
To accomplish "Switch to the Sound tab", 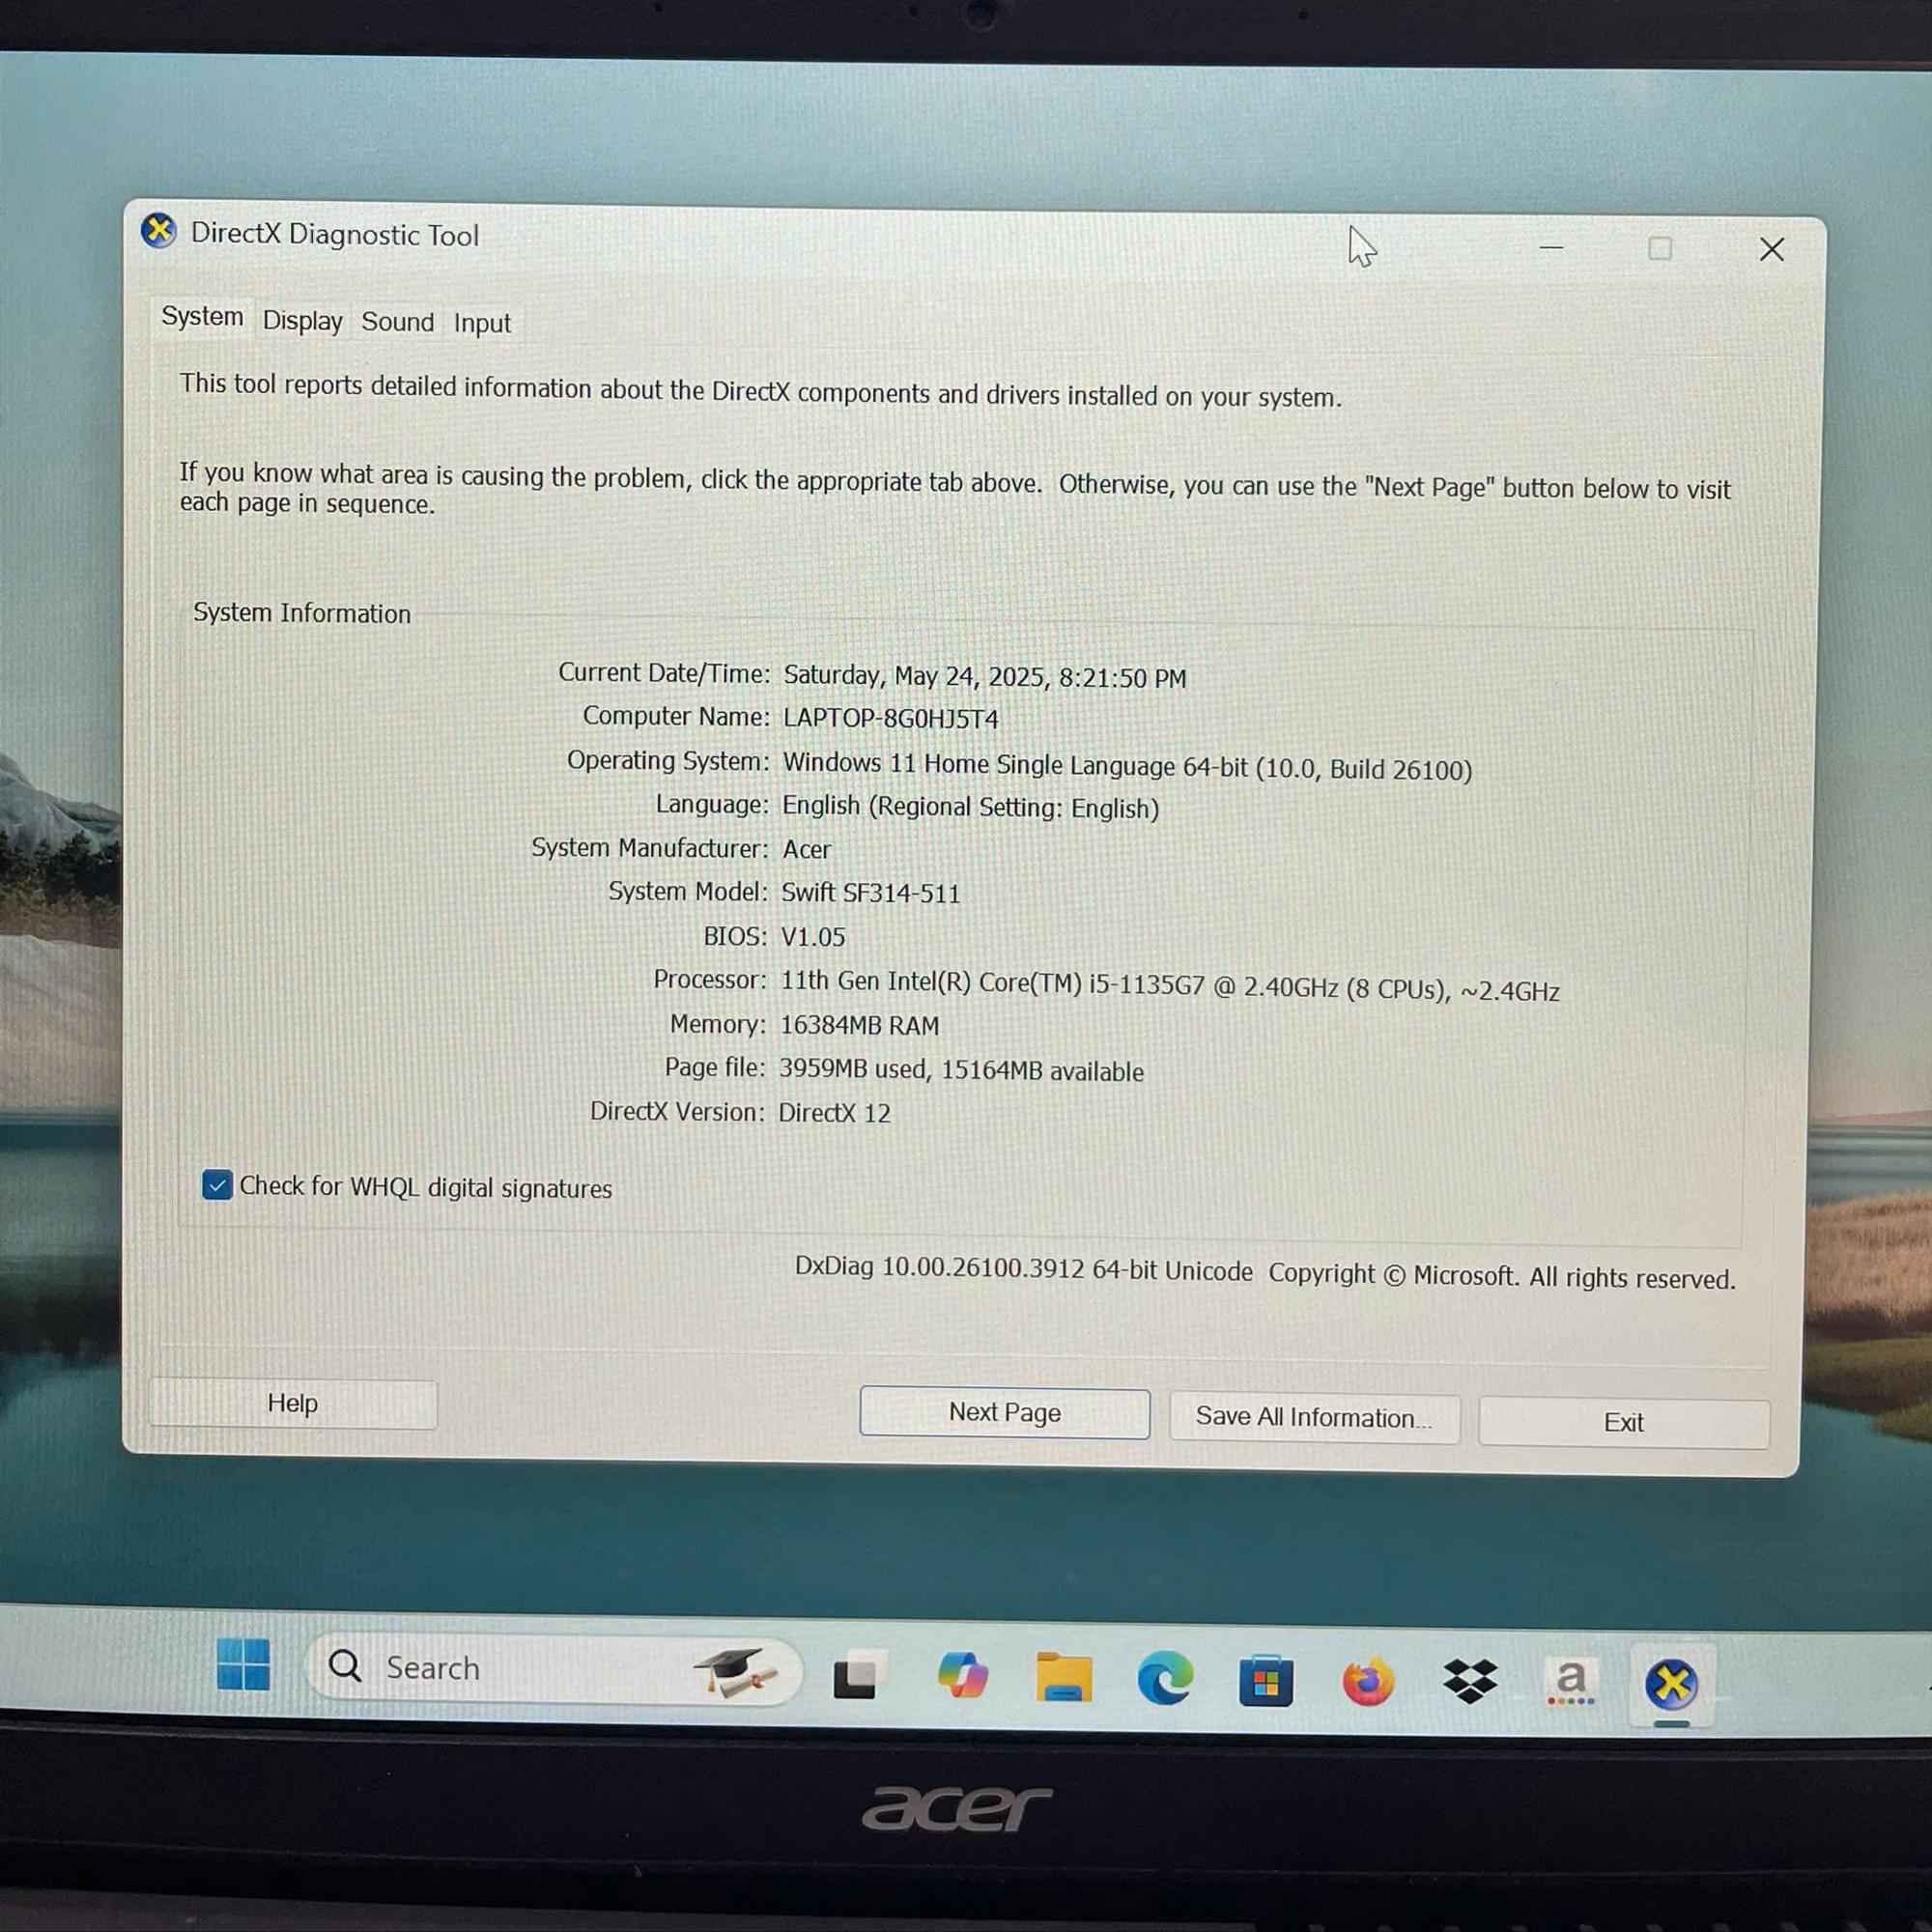I will tap(398, 322).
